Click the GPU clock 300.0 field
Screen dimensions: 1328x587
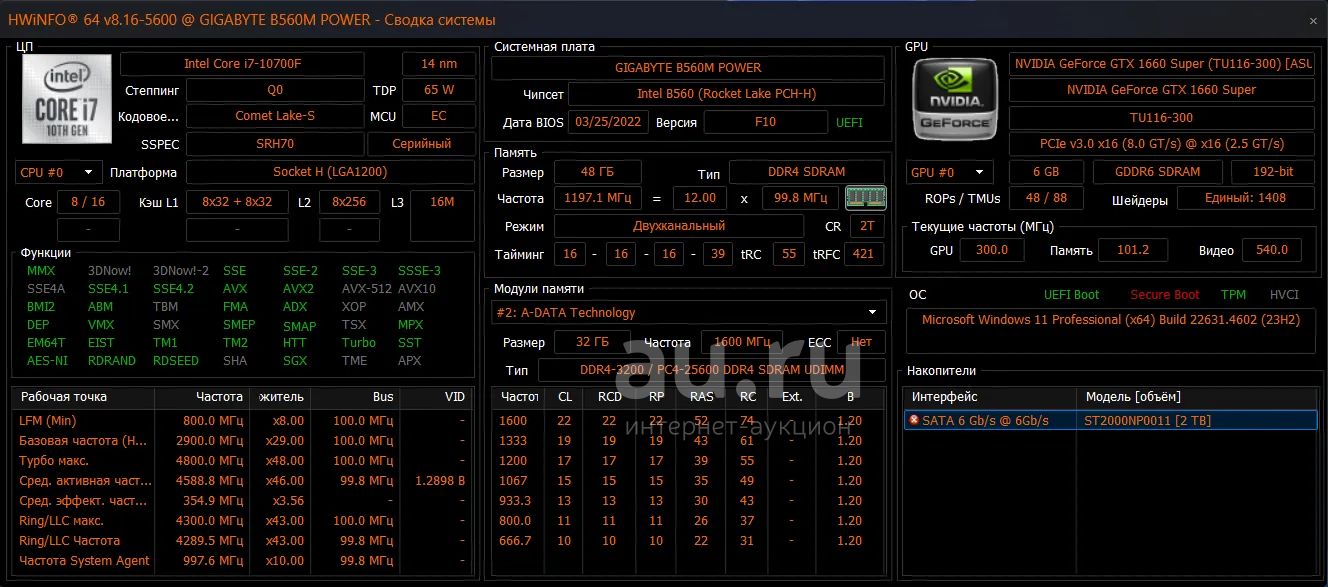point(991,250)
